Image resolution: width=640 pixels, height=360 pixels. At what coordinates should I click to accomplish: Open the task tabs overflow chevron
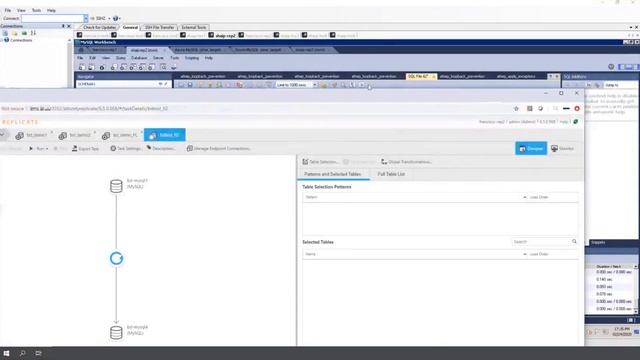[x=2, y=135]
